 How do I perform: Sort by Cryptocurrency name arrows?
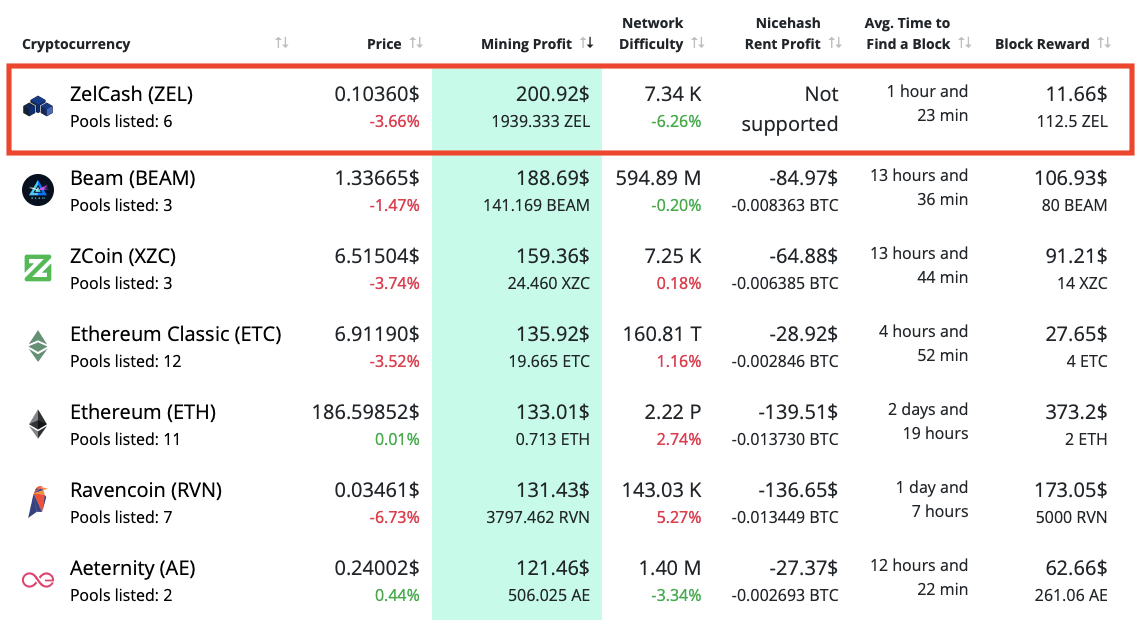point(282,43)
